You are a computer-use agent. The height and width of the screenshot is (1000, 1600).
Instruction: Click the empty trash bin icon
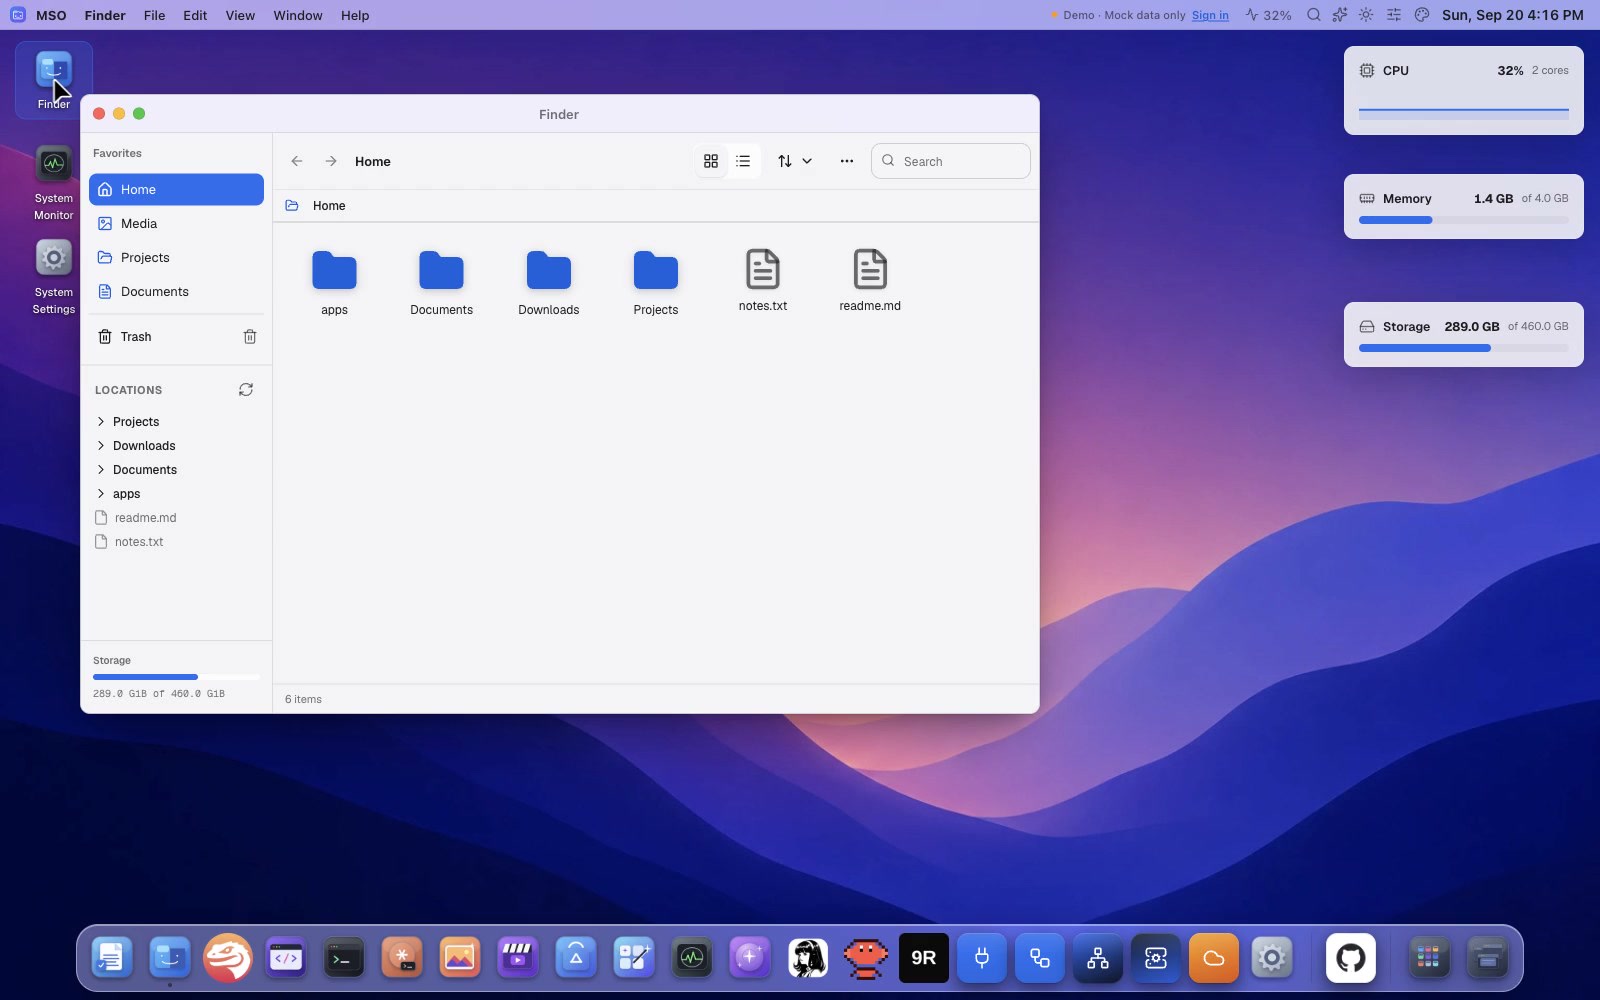[250, 337]
